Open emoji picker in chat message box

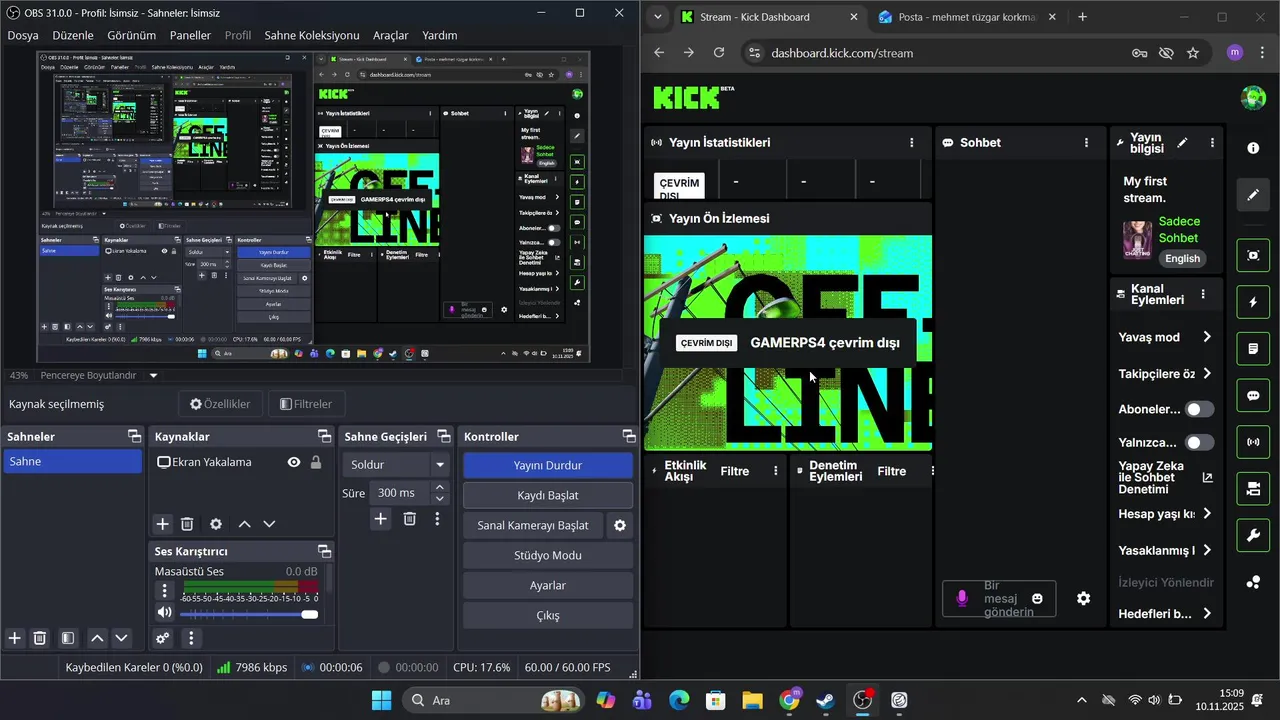click(x=1038, y=598)
